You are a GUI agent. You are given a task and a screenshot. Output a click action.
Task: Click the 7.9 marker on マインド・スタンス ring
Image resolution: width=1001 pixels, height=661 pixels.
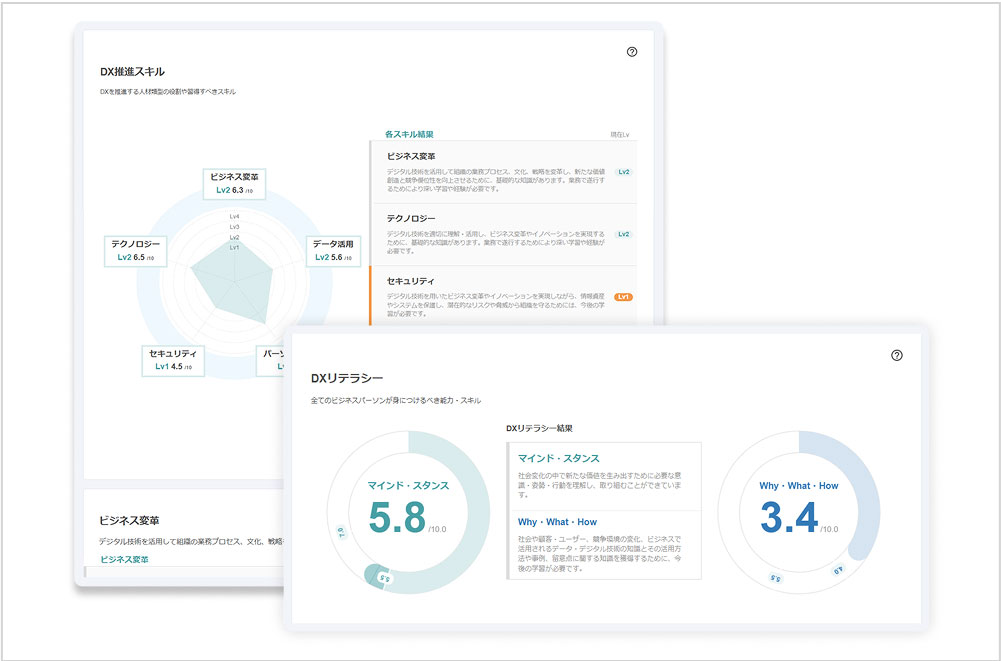tap(339, 531)
